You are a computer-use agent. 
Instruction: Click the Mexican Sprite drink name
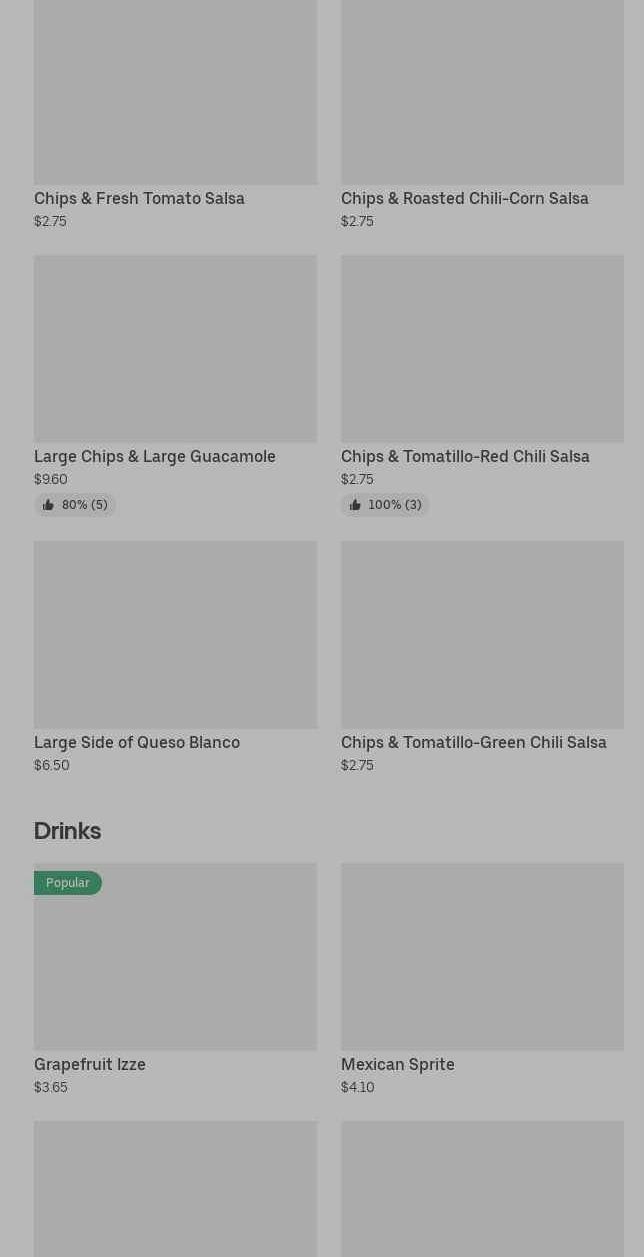(397, 1064)
